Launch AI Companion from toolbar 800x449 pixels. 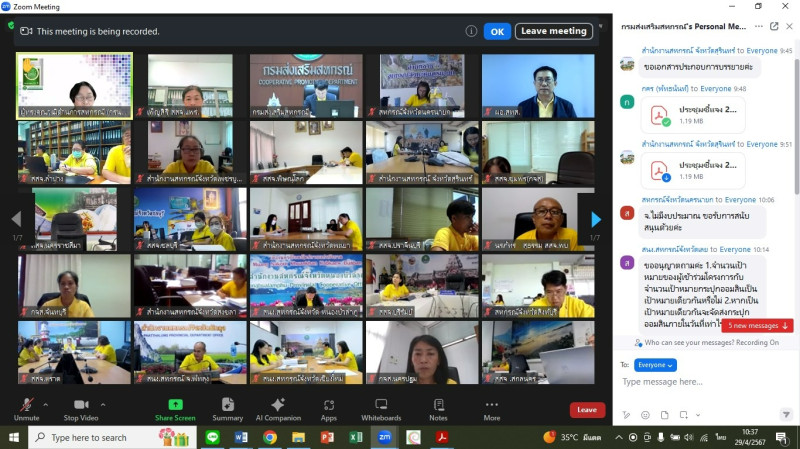[x=278, y=404]
